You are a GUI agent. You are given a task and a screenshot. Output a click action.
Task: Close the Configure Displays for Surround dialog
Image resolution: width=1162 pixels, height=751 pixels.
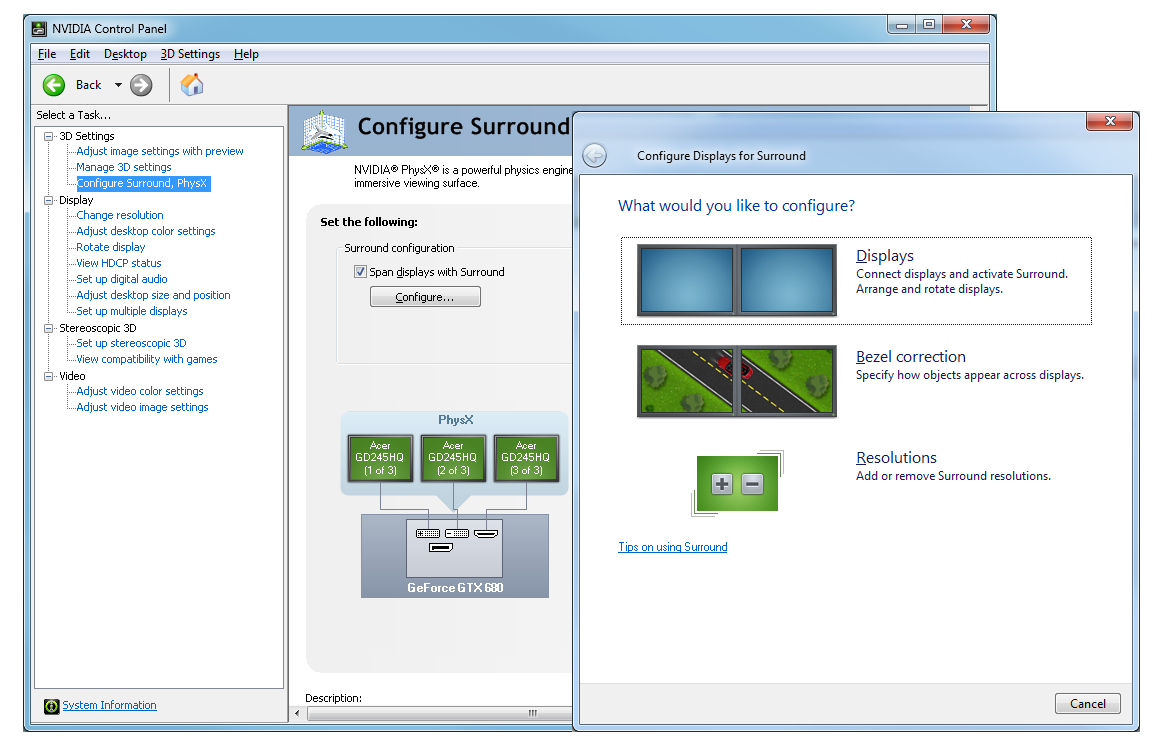pyautogui.click(x=1109, y=121)
